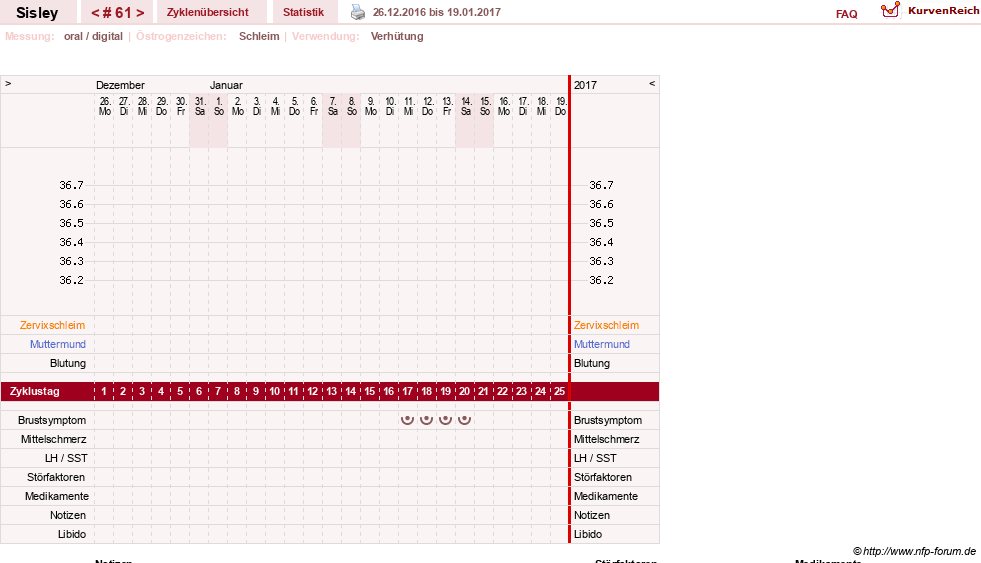Click the left 36.2 temperature label
Viewport: 981px width, 563px height.
[71, 280]
